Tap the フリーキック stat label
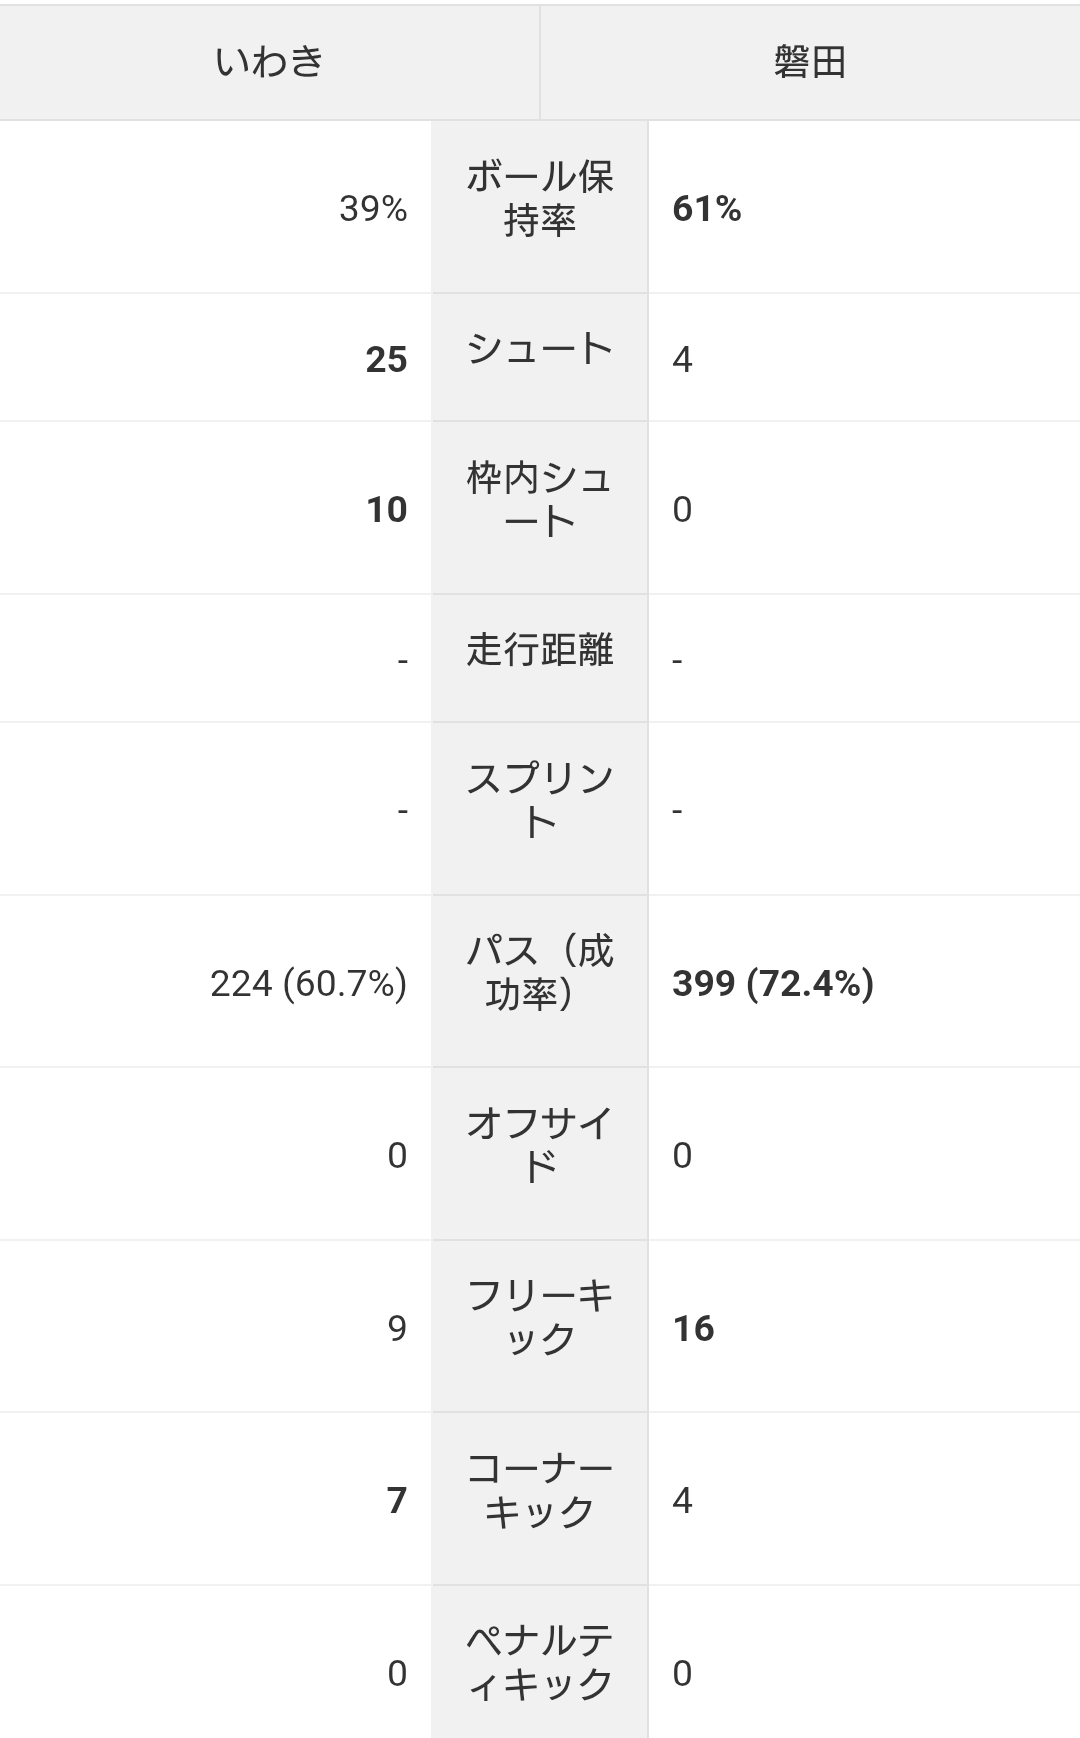 click(540, 1318)
